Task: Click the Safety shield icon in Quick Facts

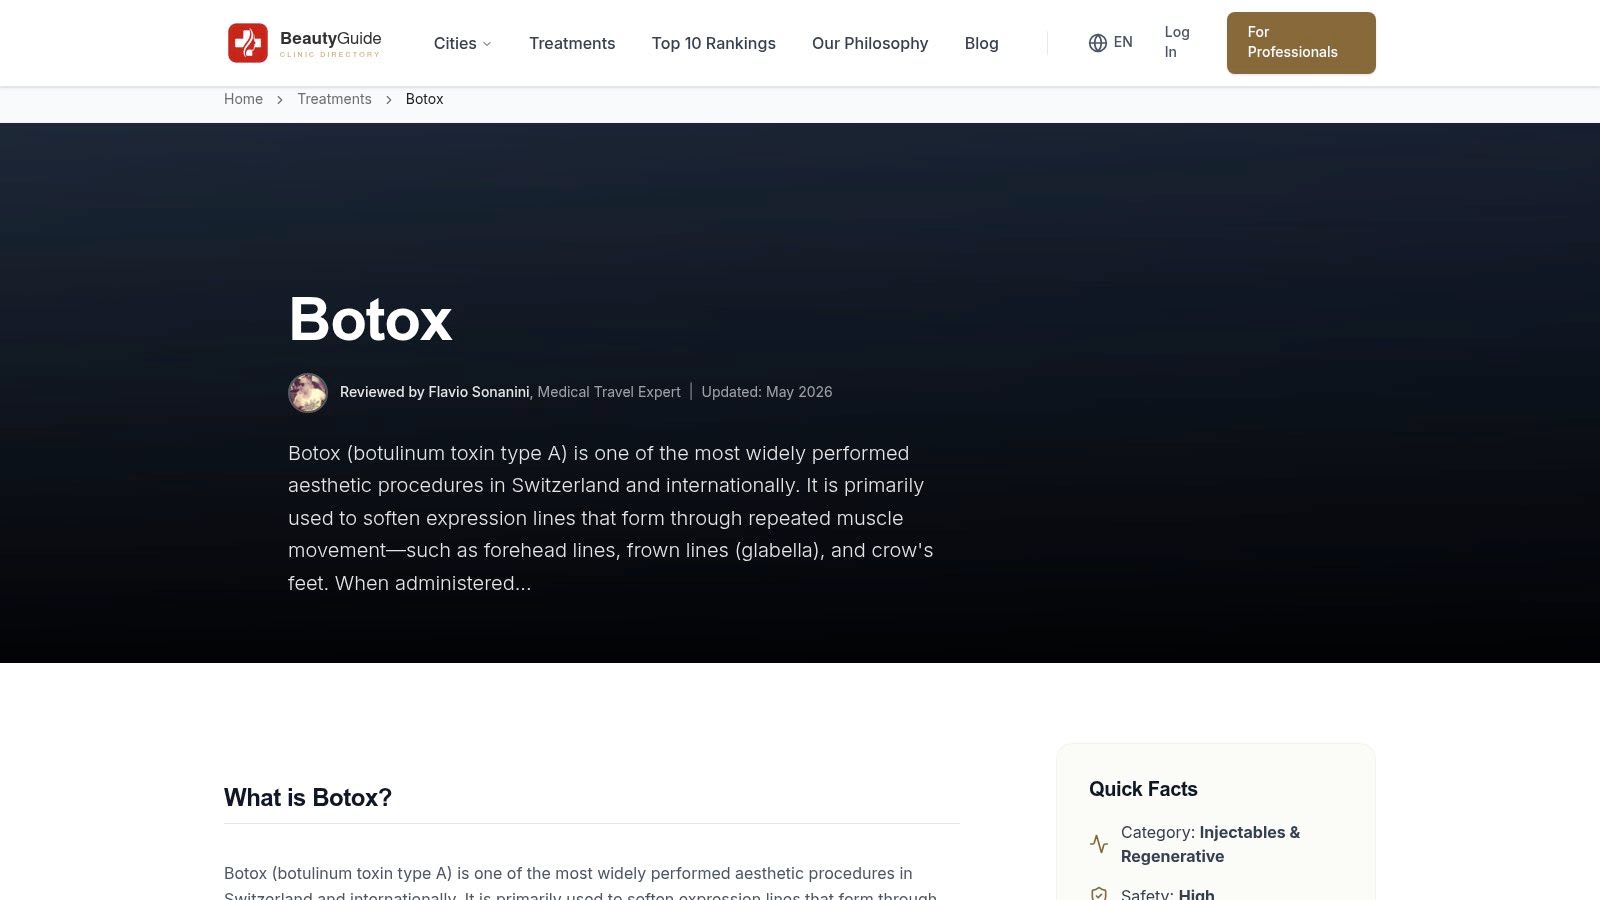Action: tap(1099, 894)
